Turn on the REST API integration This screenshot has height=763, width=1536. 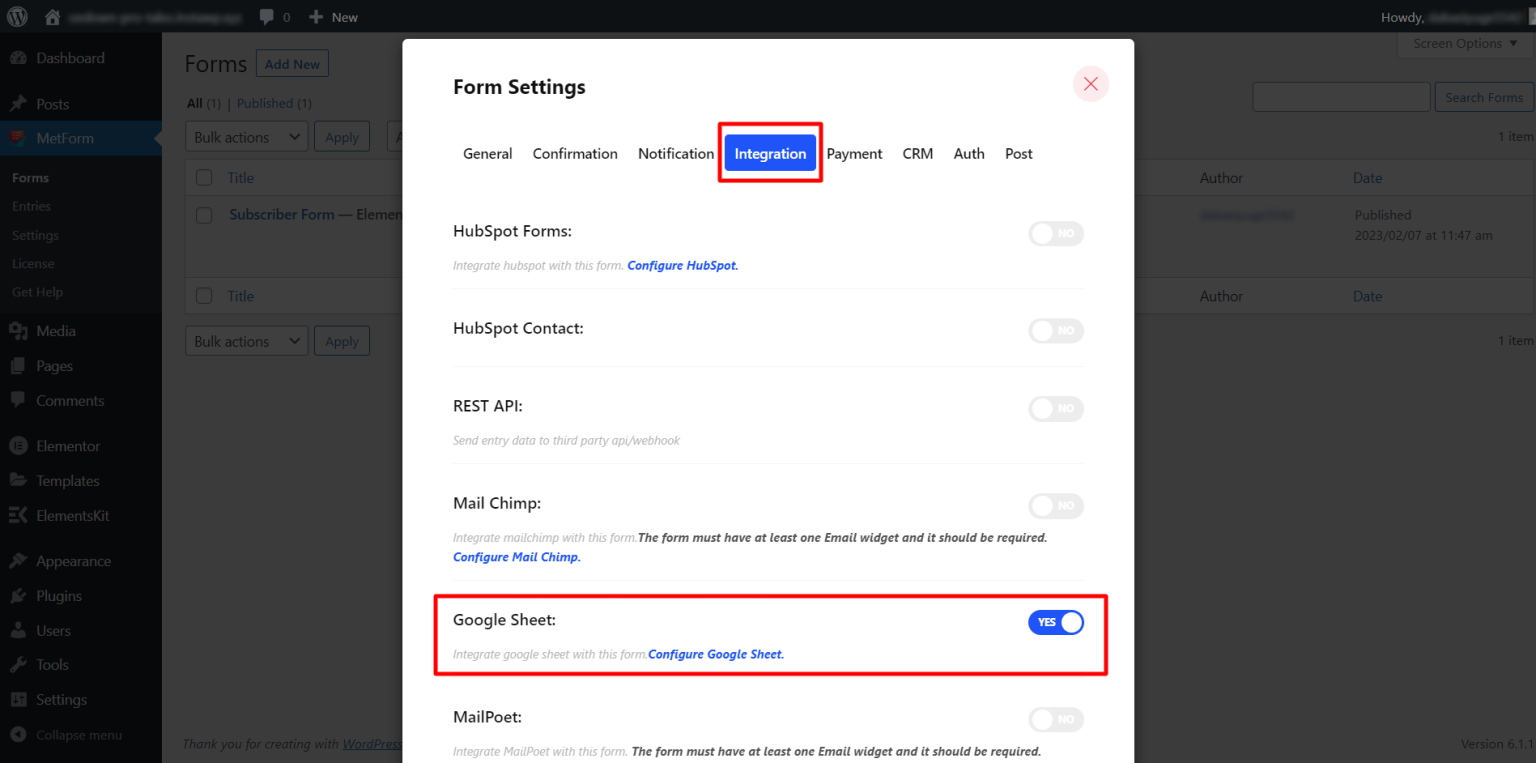coord(1056,409)
